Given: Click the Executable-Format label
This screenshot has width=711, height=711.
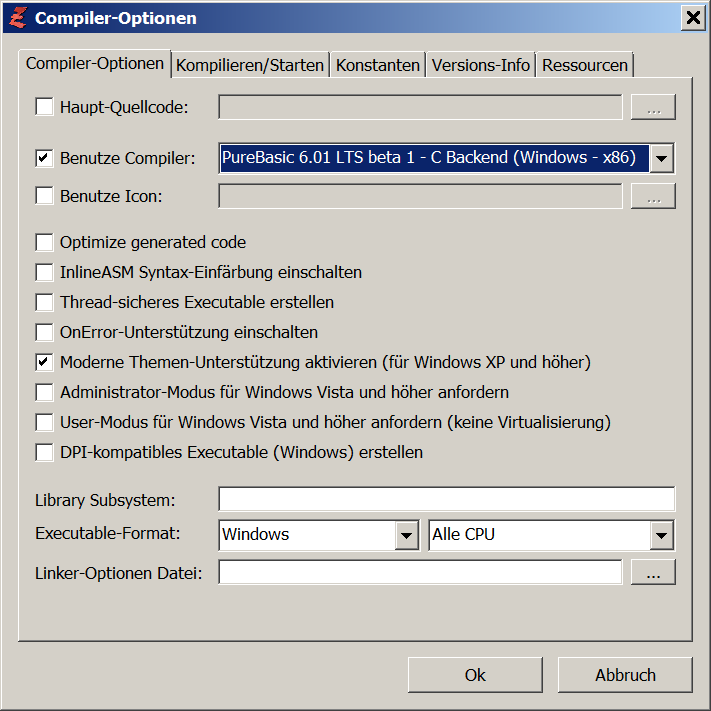Looking at the screenshot, I should tap(107, 533).
